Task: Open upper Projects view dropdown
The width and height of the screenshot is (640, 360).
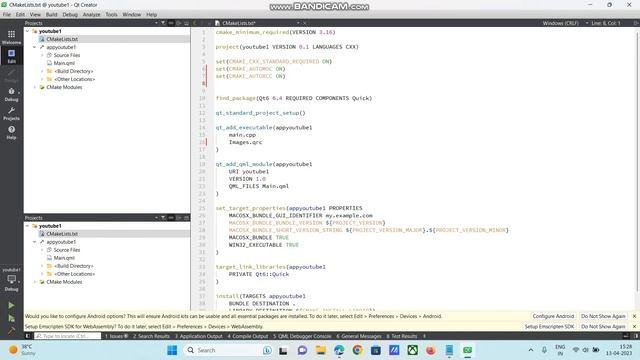Action: pos(156,23)
